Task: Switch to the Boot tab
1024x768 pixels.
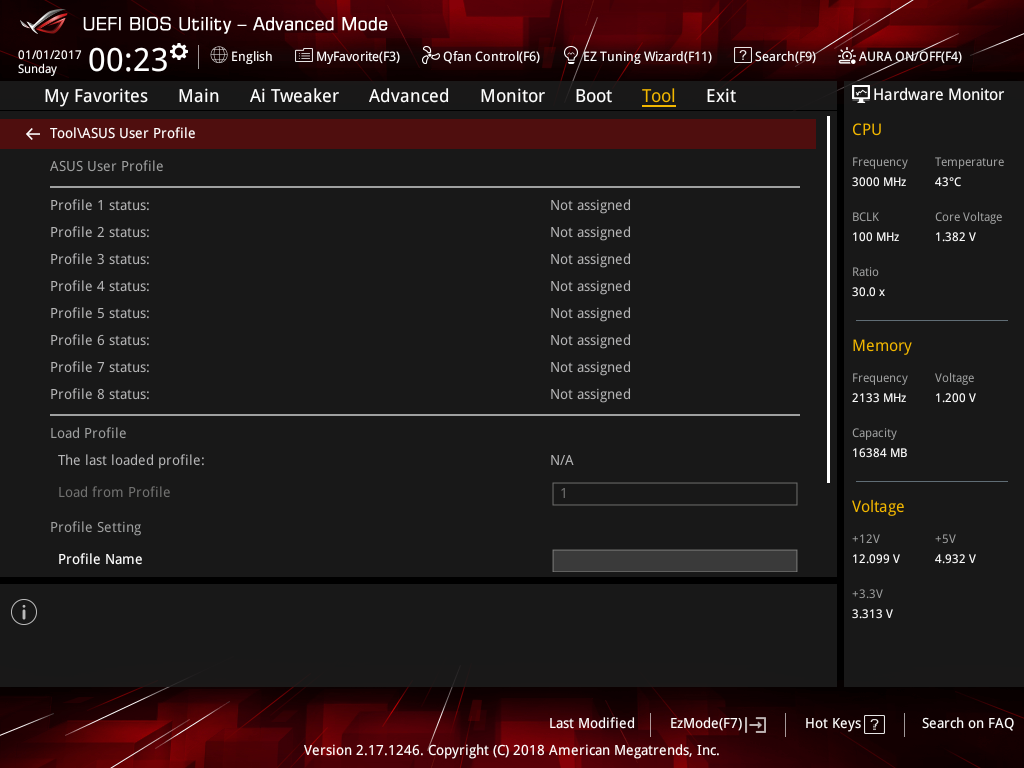Action: pyautogui.click(x=593, y=96)
